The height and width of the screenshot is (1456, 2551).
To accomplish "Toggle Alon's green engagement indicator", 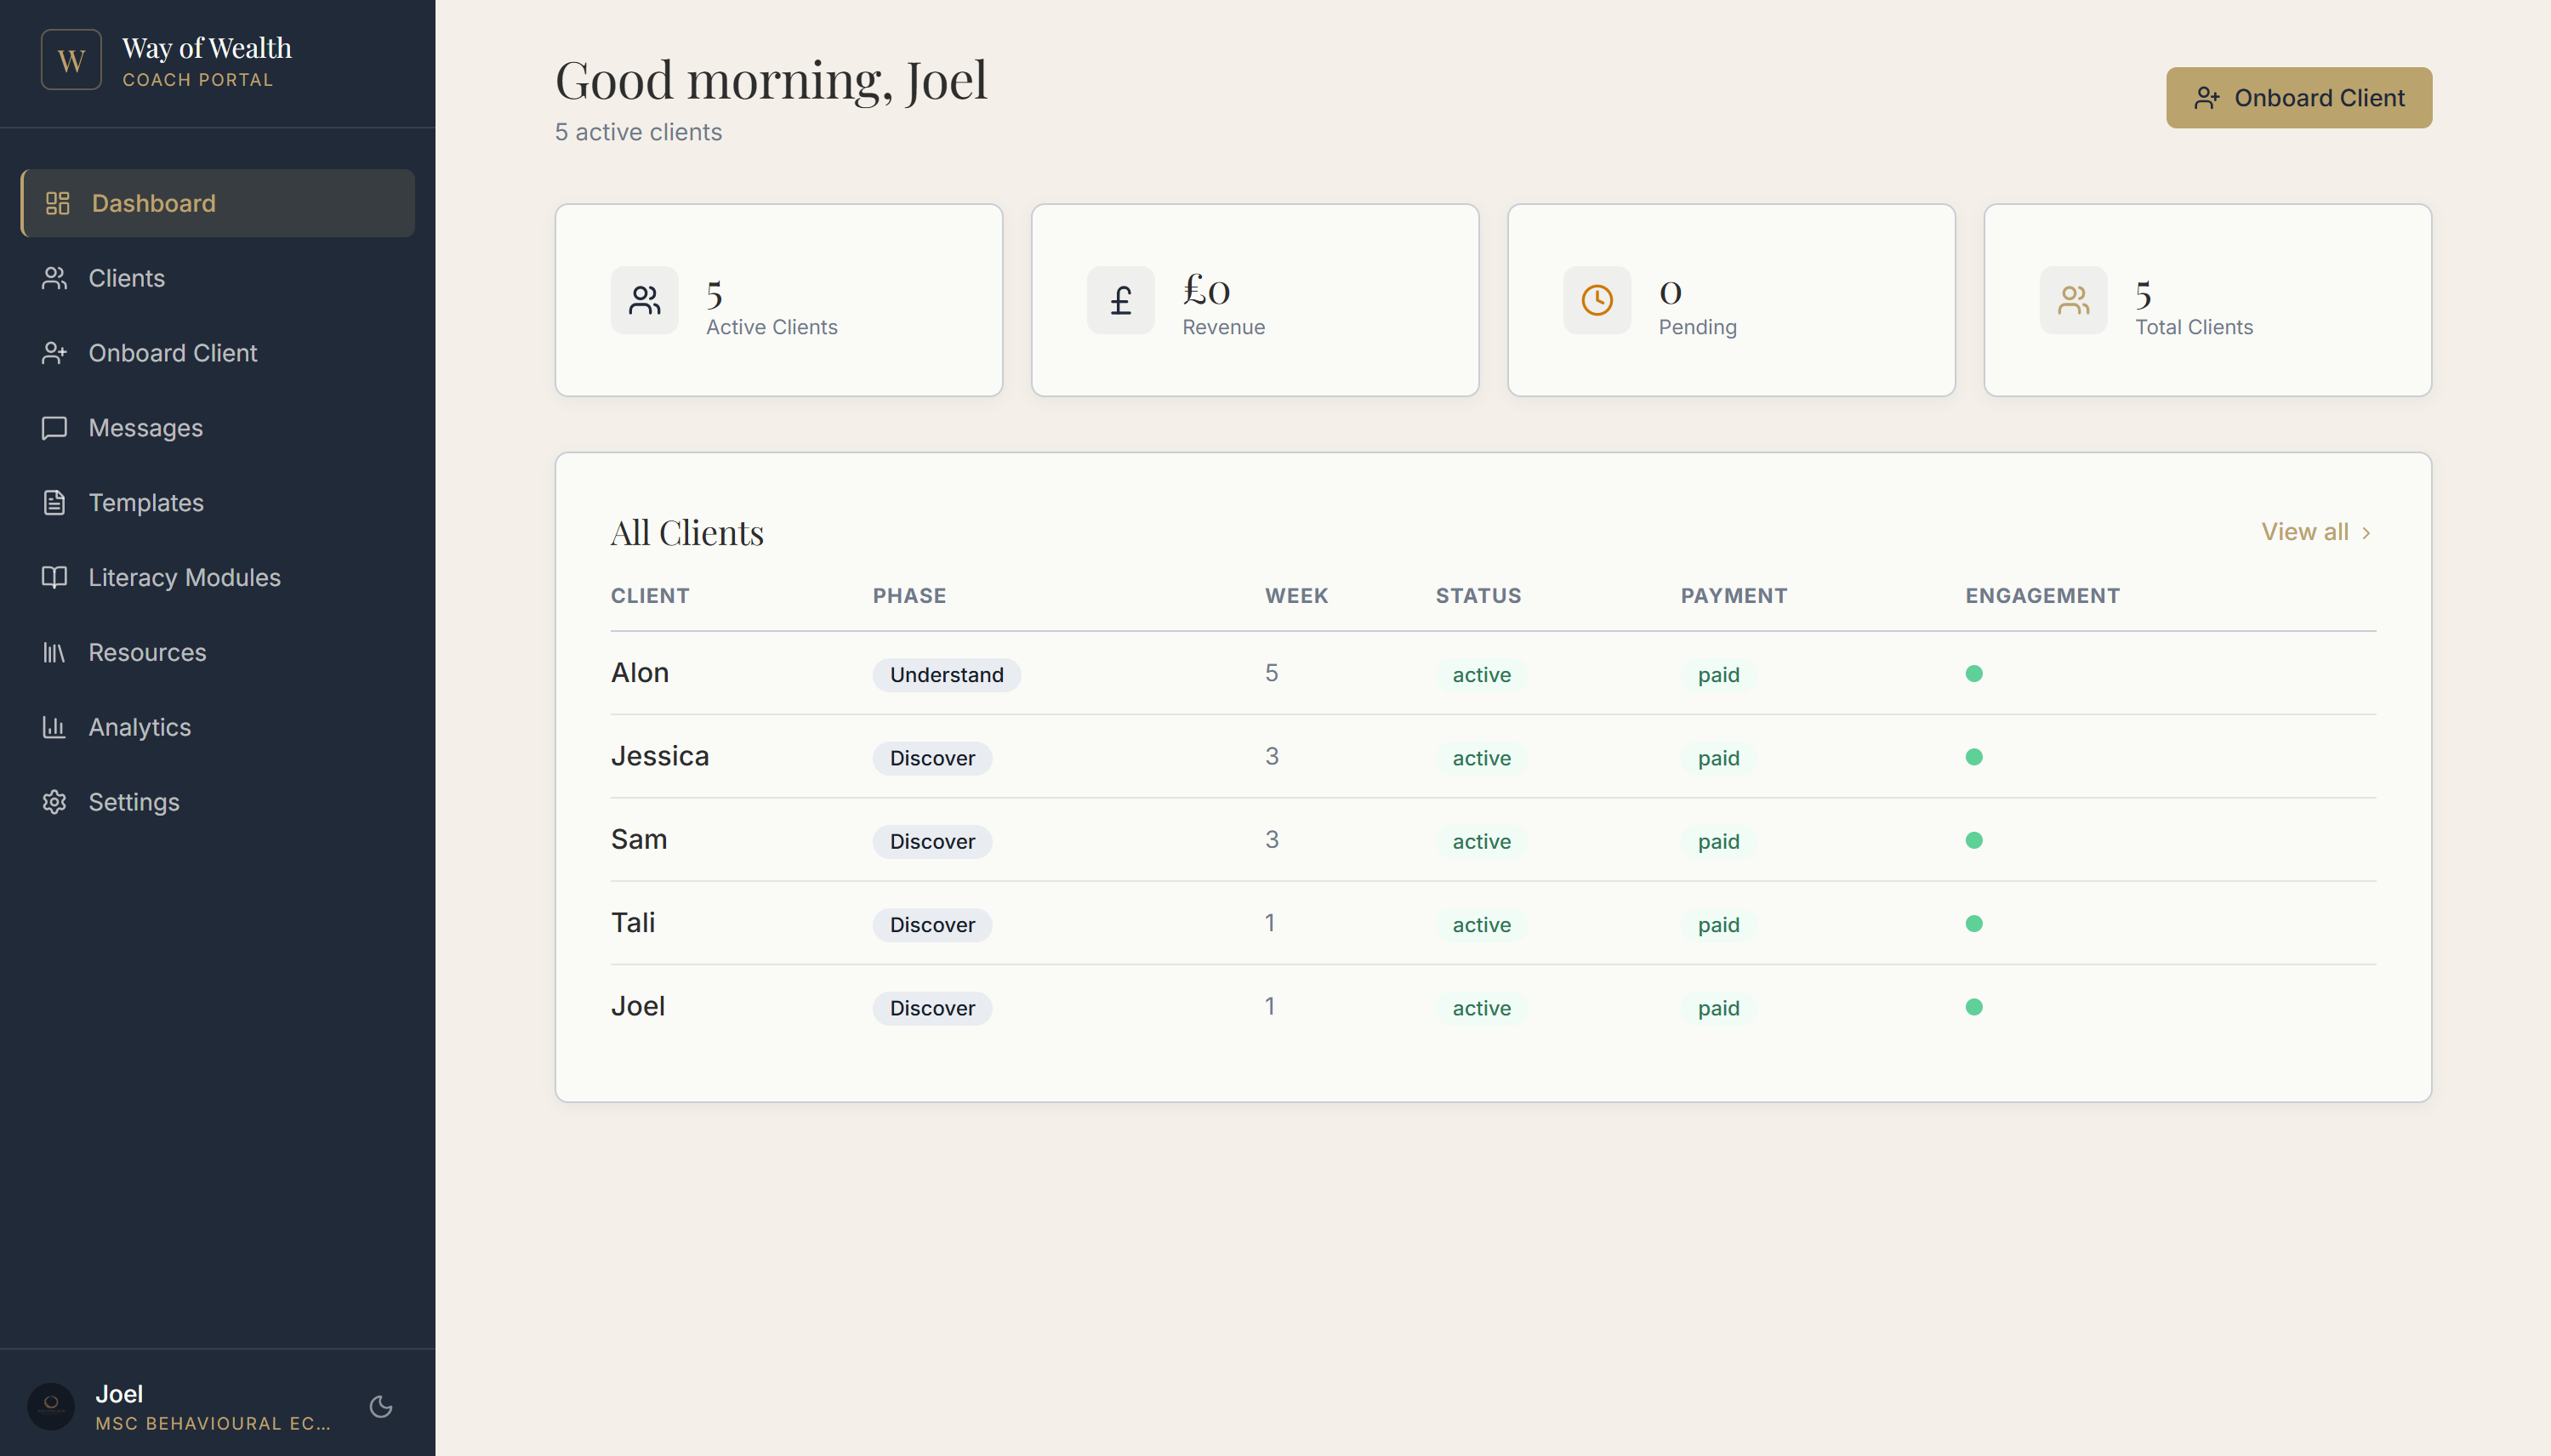I will click(x=1974, y=673).
